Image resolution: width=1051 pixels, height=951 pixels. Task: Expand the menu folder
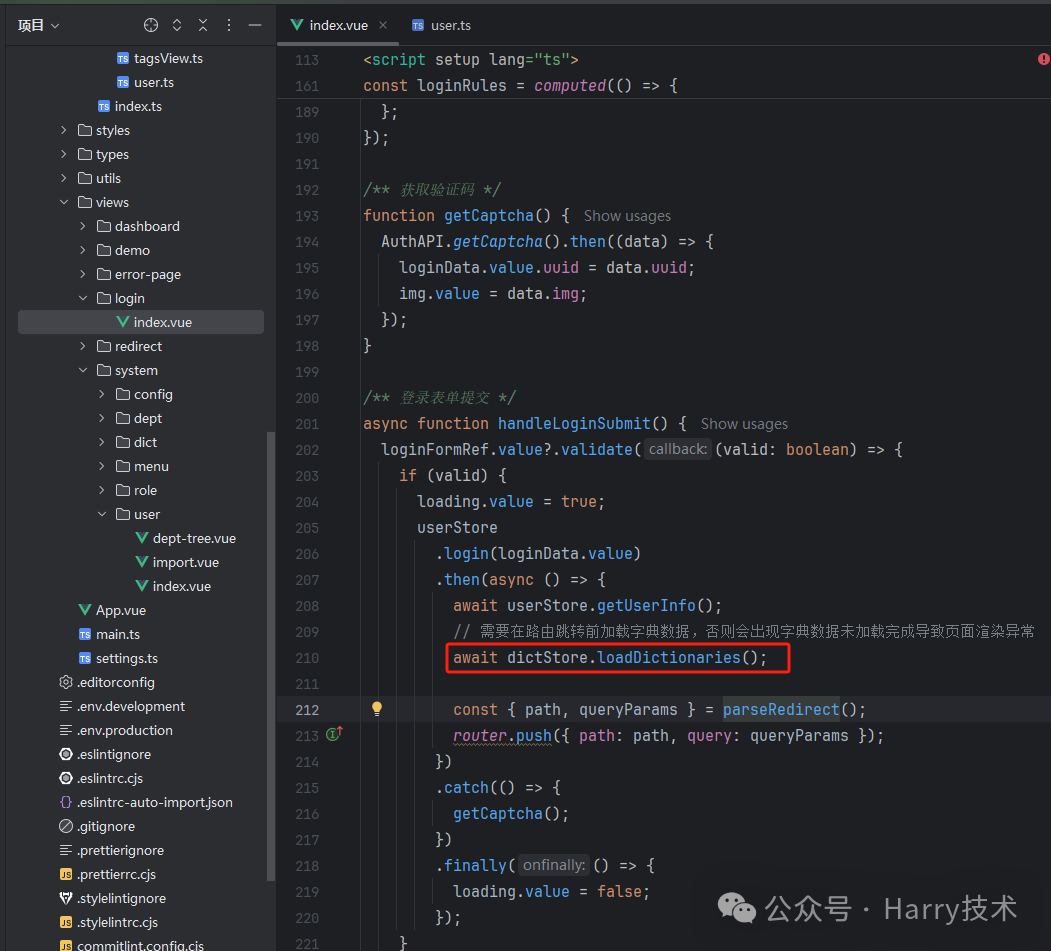[102, 466]
